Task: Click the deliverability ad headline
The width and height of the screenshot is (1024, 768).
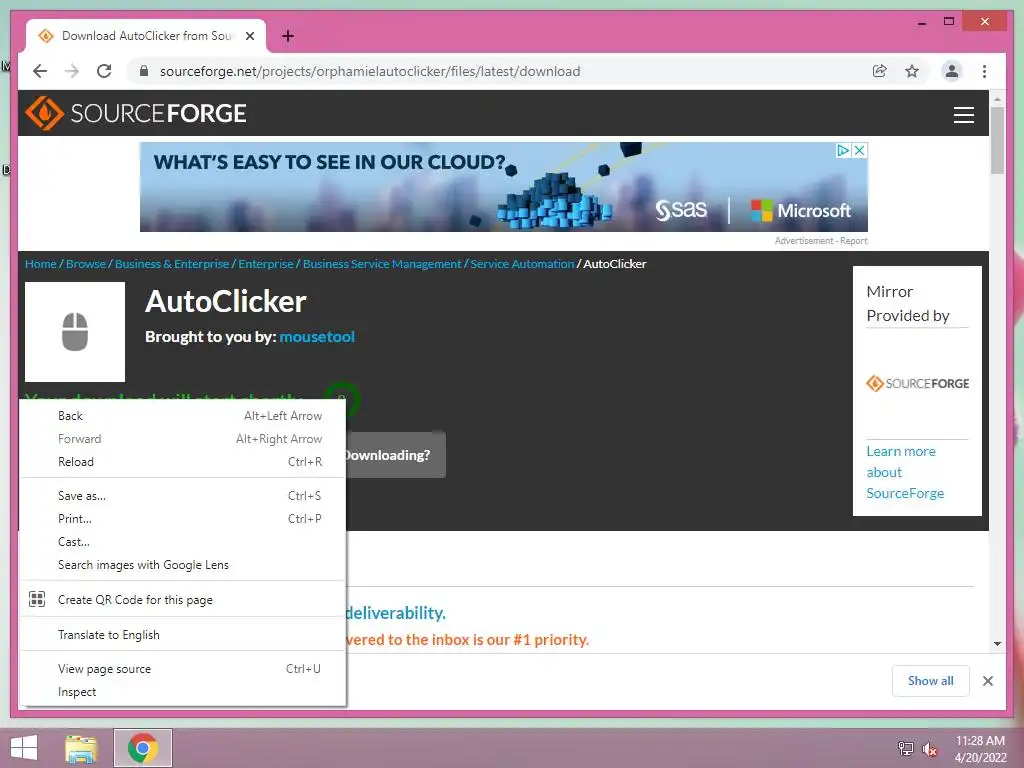Action: 396,613
